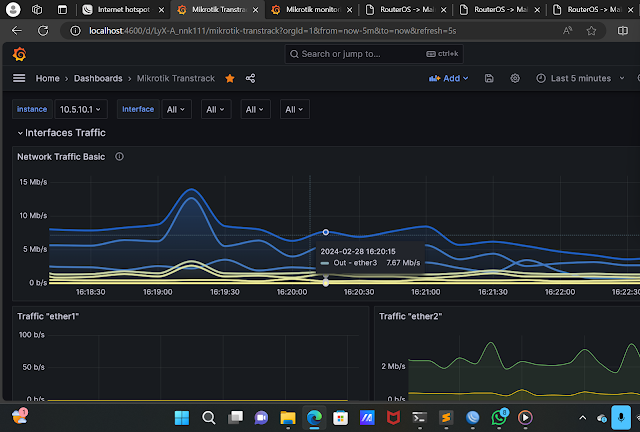Open the tab actions menu icon
Screen dimensions: 640x432
point(62,9)
